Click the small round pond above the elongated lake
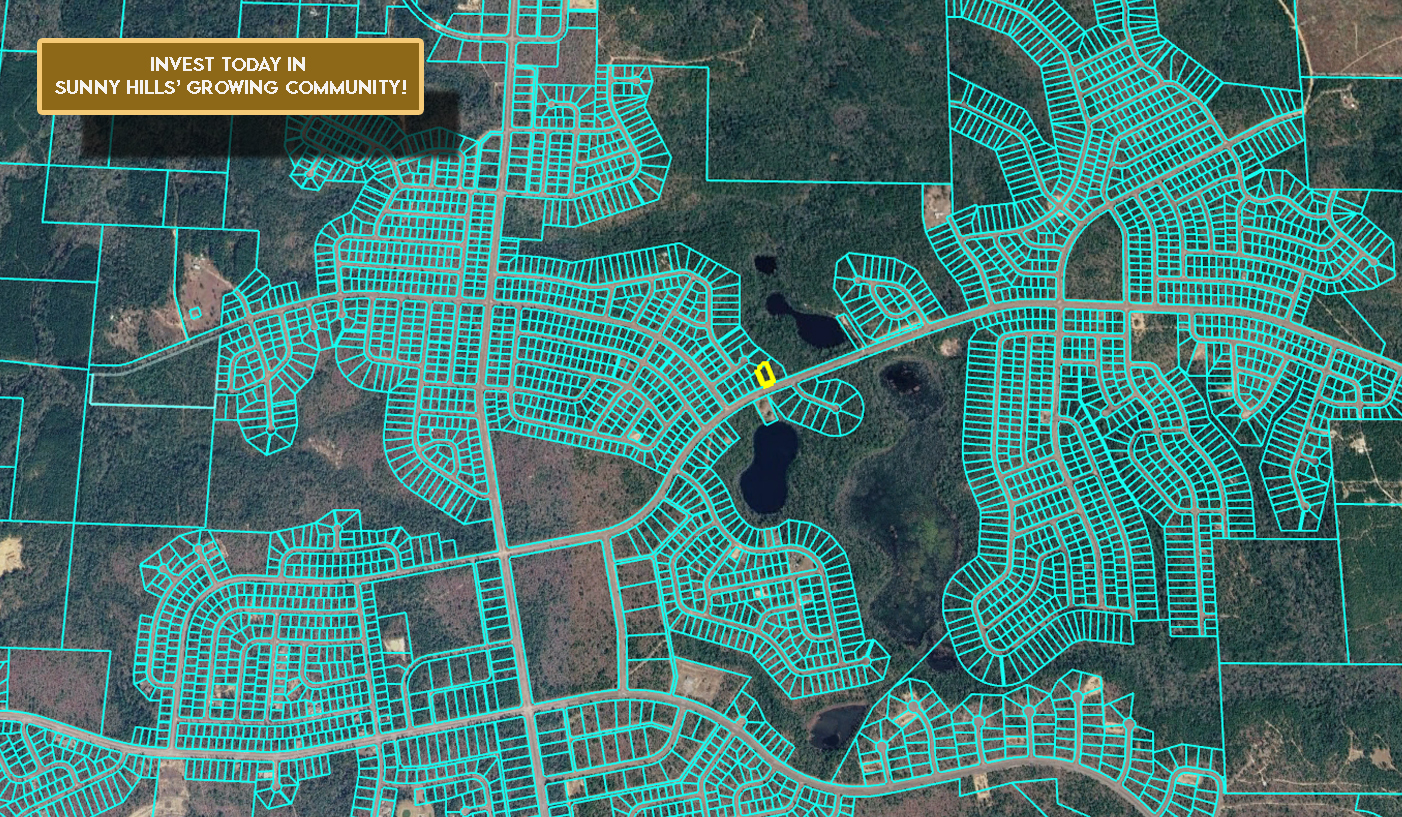Image resolution: width=1402 pixels, height=817 pixels. [765, 265]
